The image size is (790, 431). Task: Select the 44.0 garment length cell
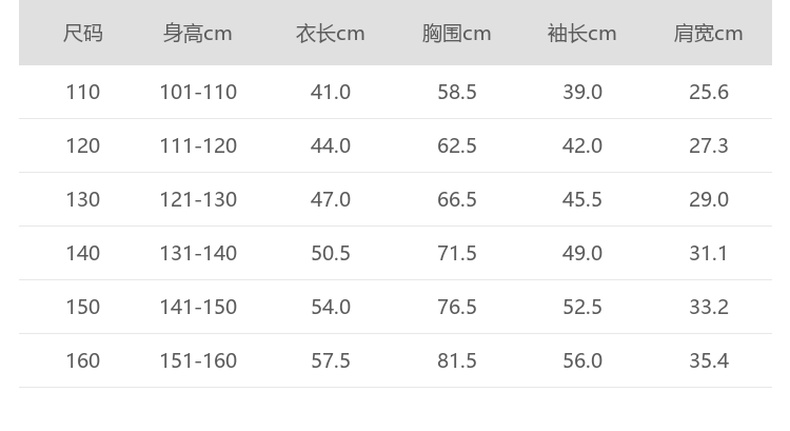pos(331,146)
